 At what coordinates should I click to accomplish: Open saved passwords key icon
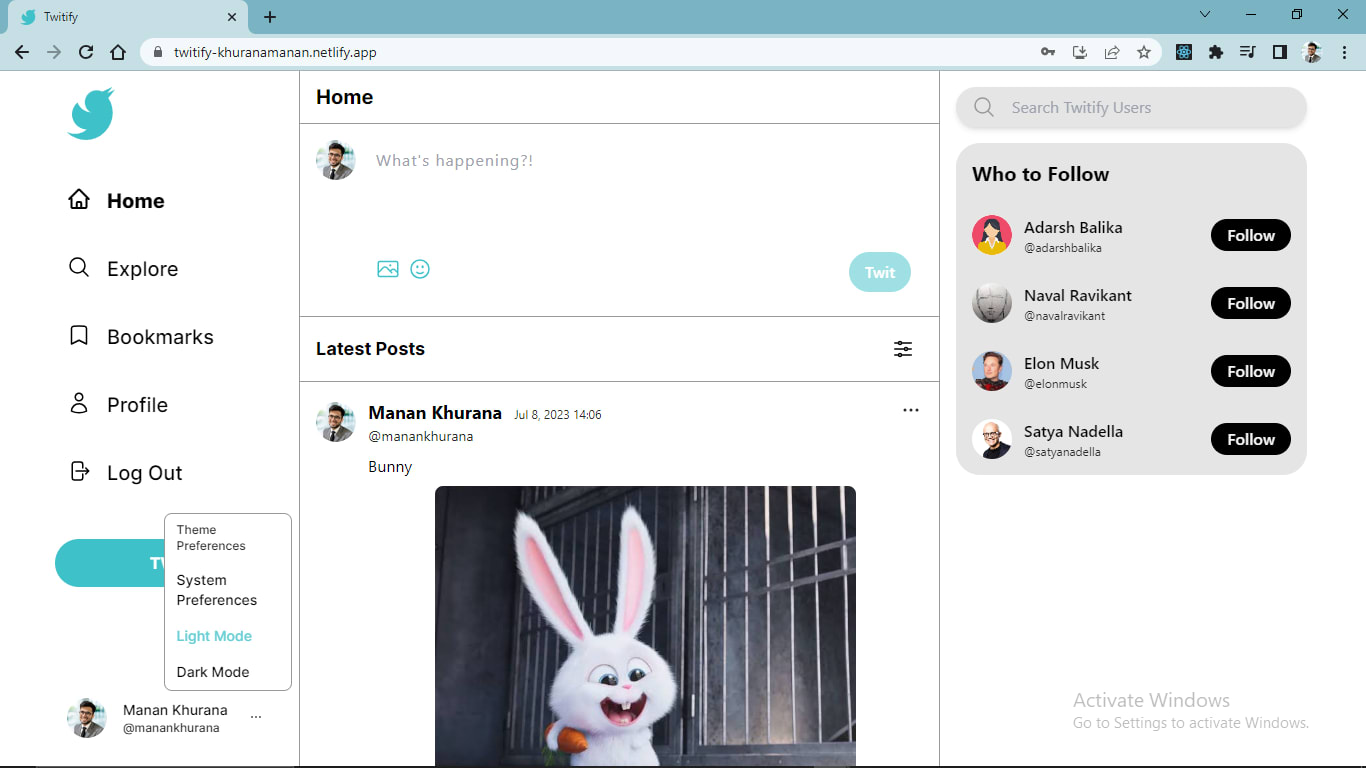point(1048,52)
